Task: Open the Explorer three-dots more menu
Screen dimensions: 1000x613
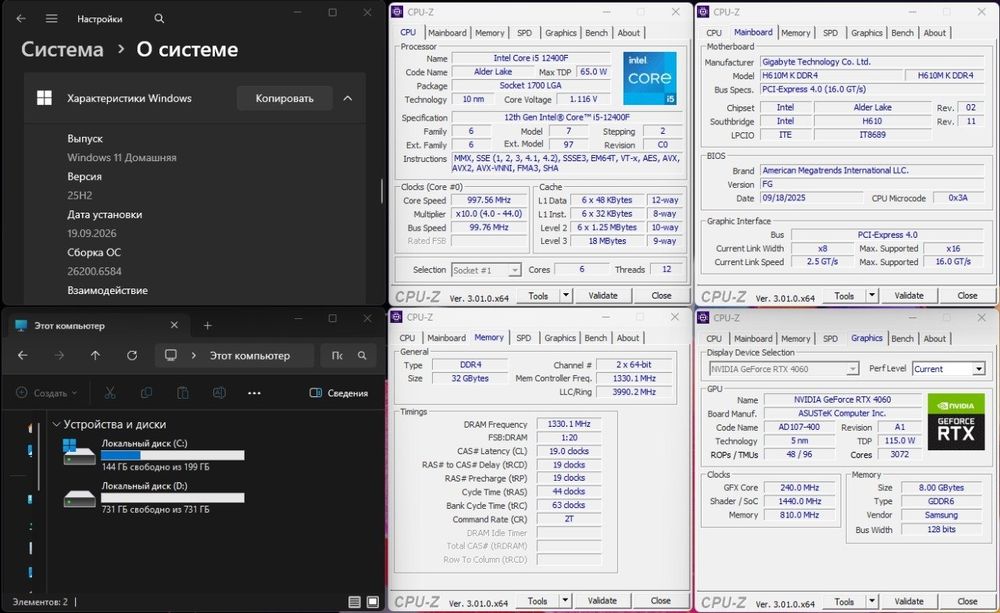Action: coord(254,393)
